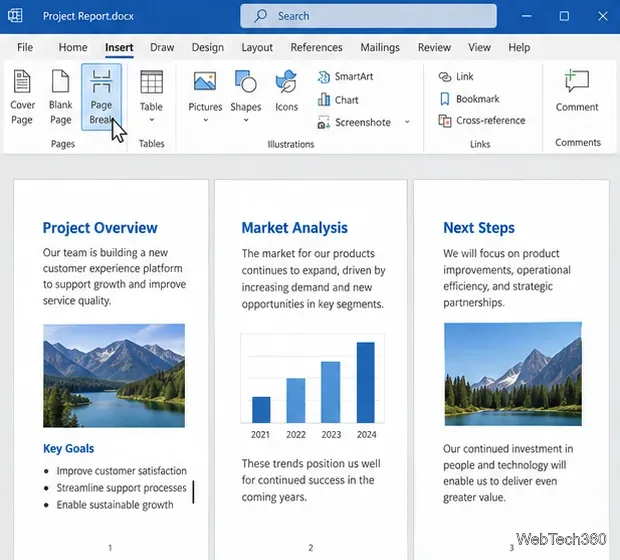Add a new Comment
620x560 pixels.
(577, 91)
